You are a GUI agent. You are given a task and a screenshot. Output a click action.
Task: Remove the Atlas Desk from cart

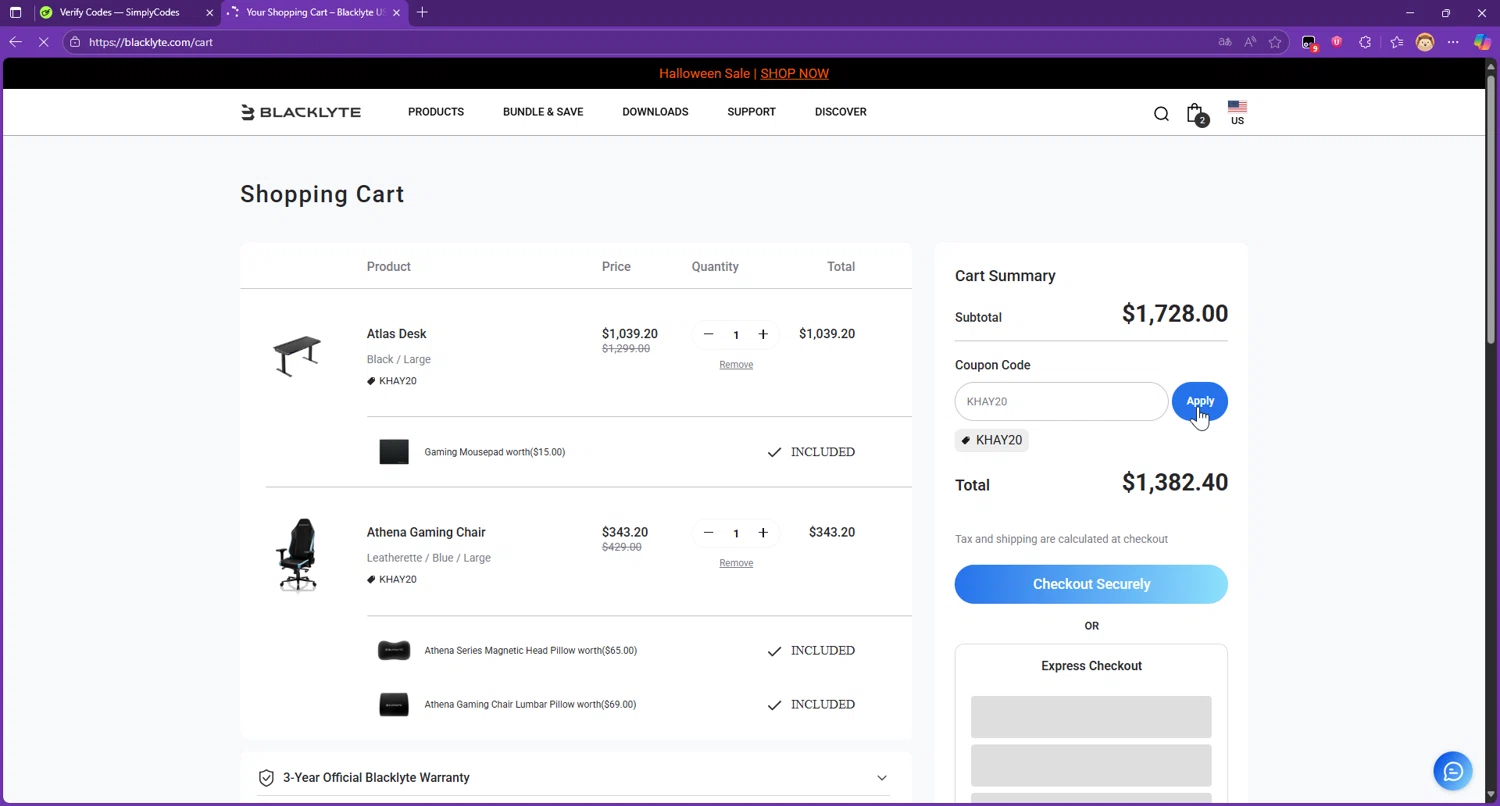point(736,365)
